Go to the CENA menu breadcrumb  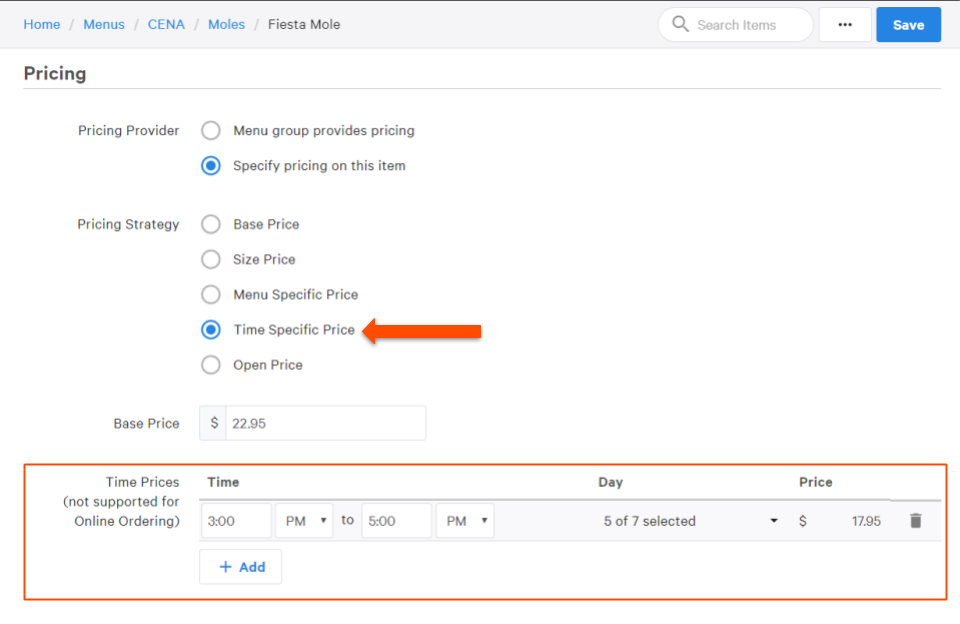(x=166, y=24)
